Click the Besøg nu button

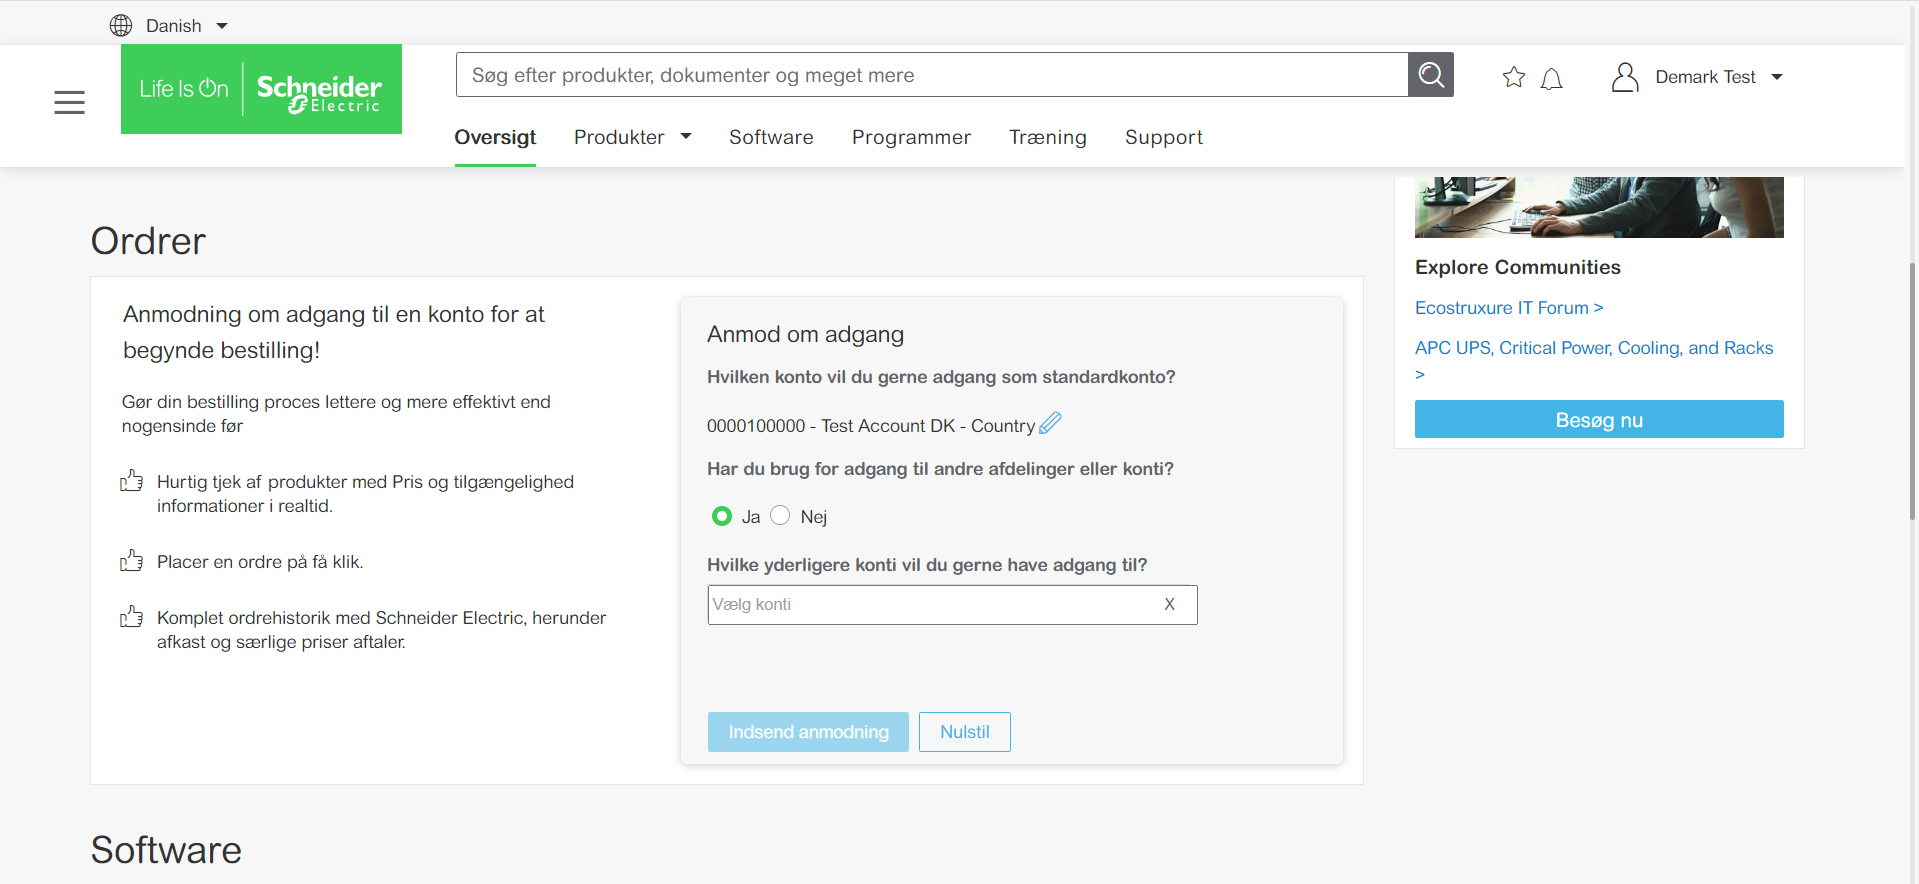(1599, 420)
